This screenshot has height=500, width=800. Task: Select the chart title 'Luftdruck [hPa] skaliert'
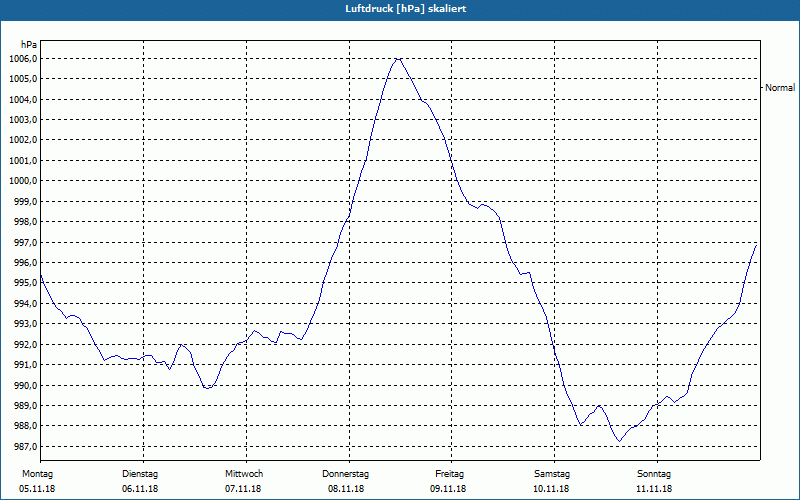click(406, 9)
